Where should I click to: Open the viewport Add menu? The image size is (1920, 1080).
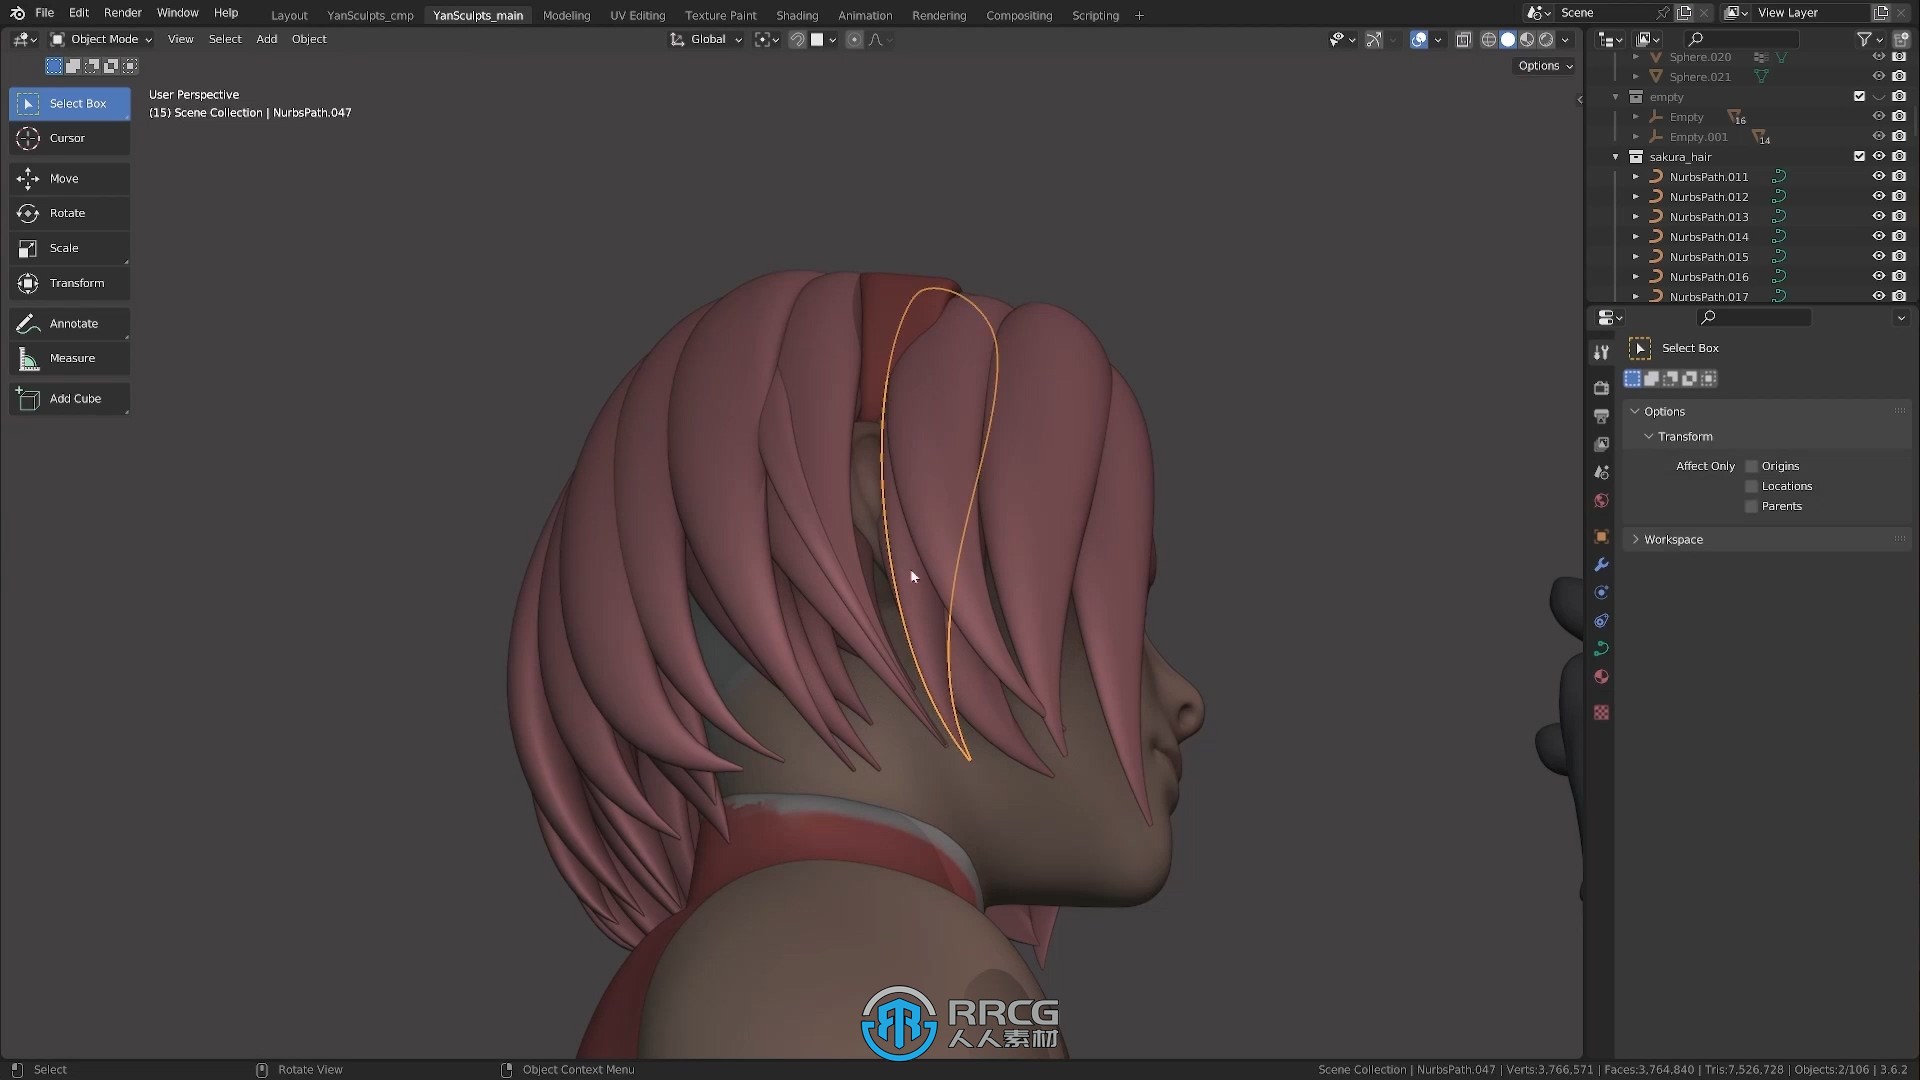point(266,39)
